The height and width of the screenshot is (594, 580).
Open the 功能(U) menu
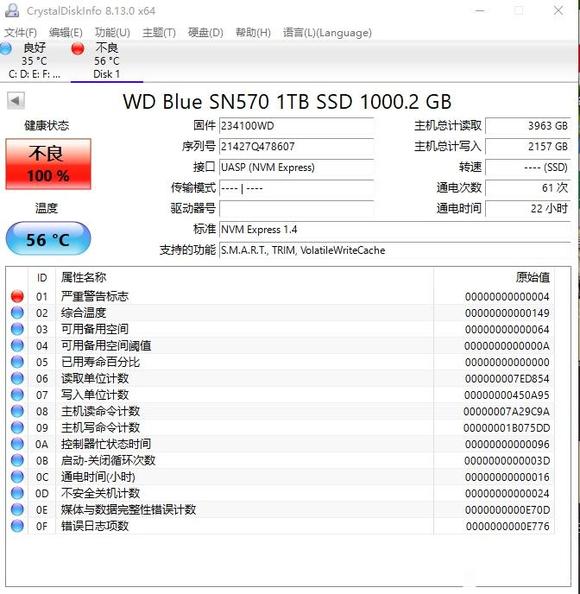pos(113,33)
